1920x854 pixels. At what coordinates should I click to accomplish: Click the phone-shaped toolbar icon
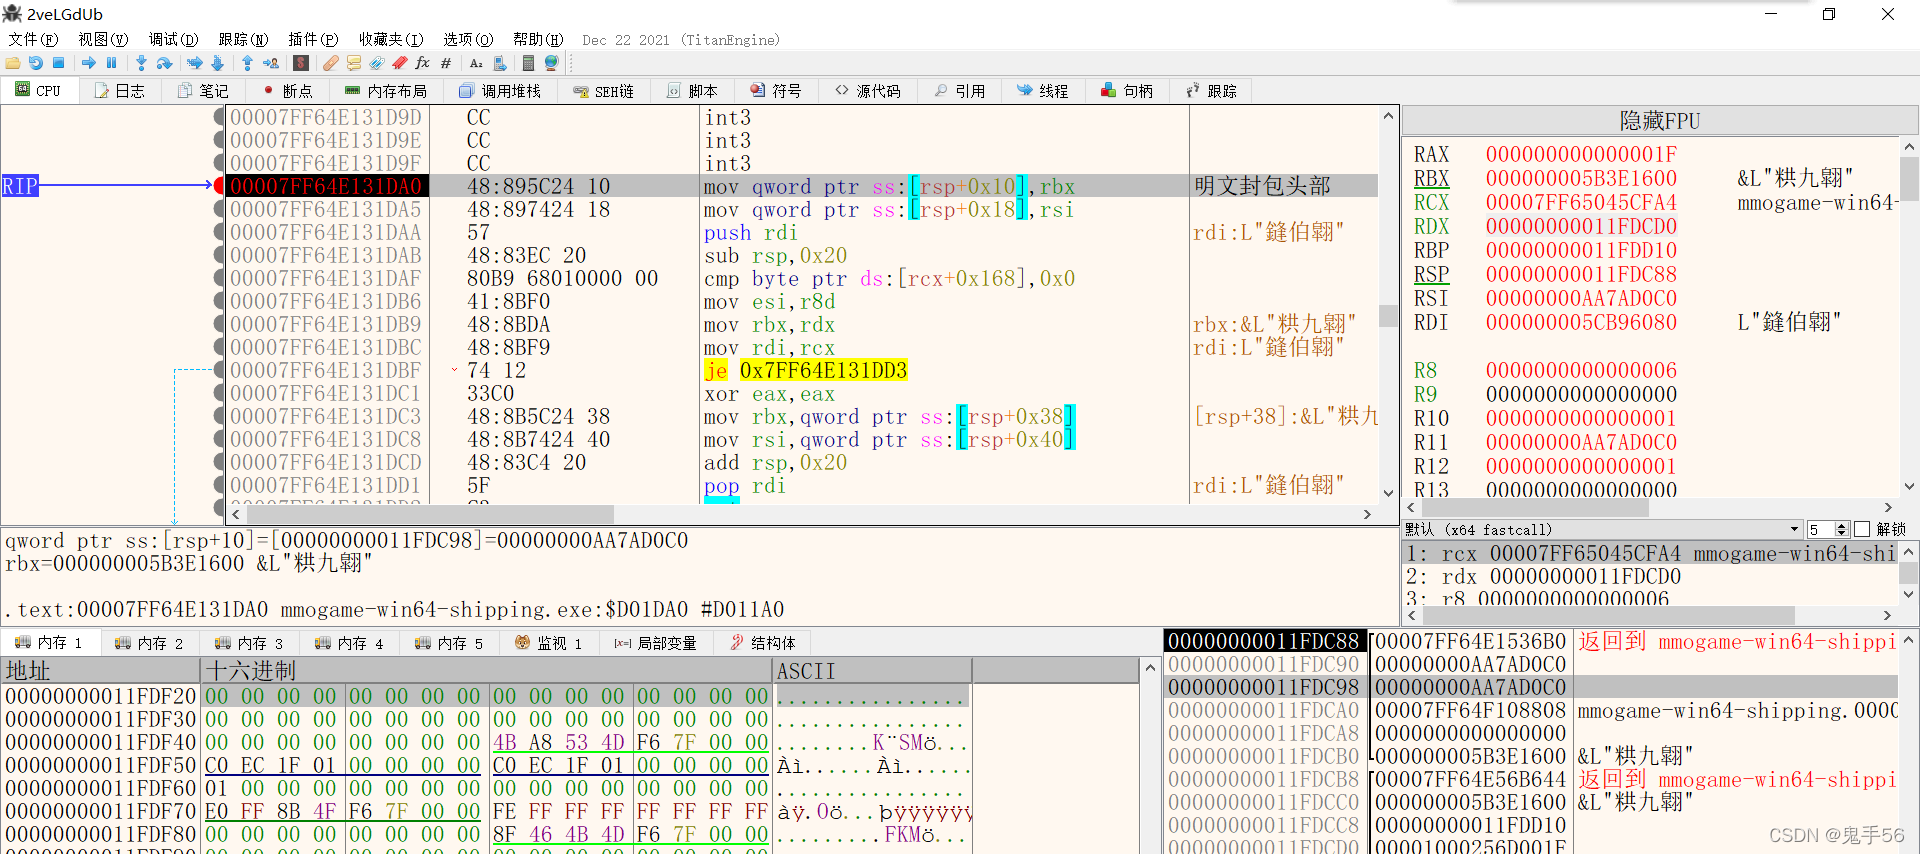pyautogui.click(x=500, y=63)
